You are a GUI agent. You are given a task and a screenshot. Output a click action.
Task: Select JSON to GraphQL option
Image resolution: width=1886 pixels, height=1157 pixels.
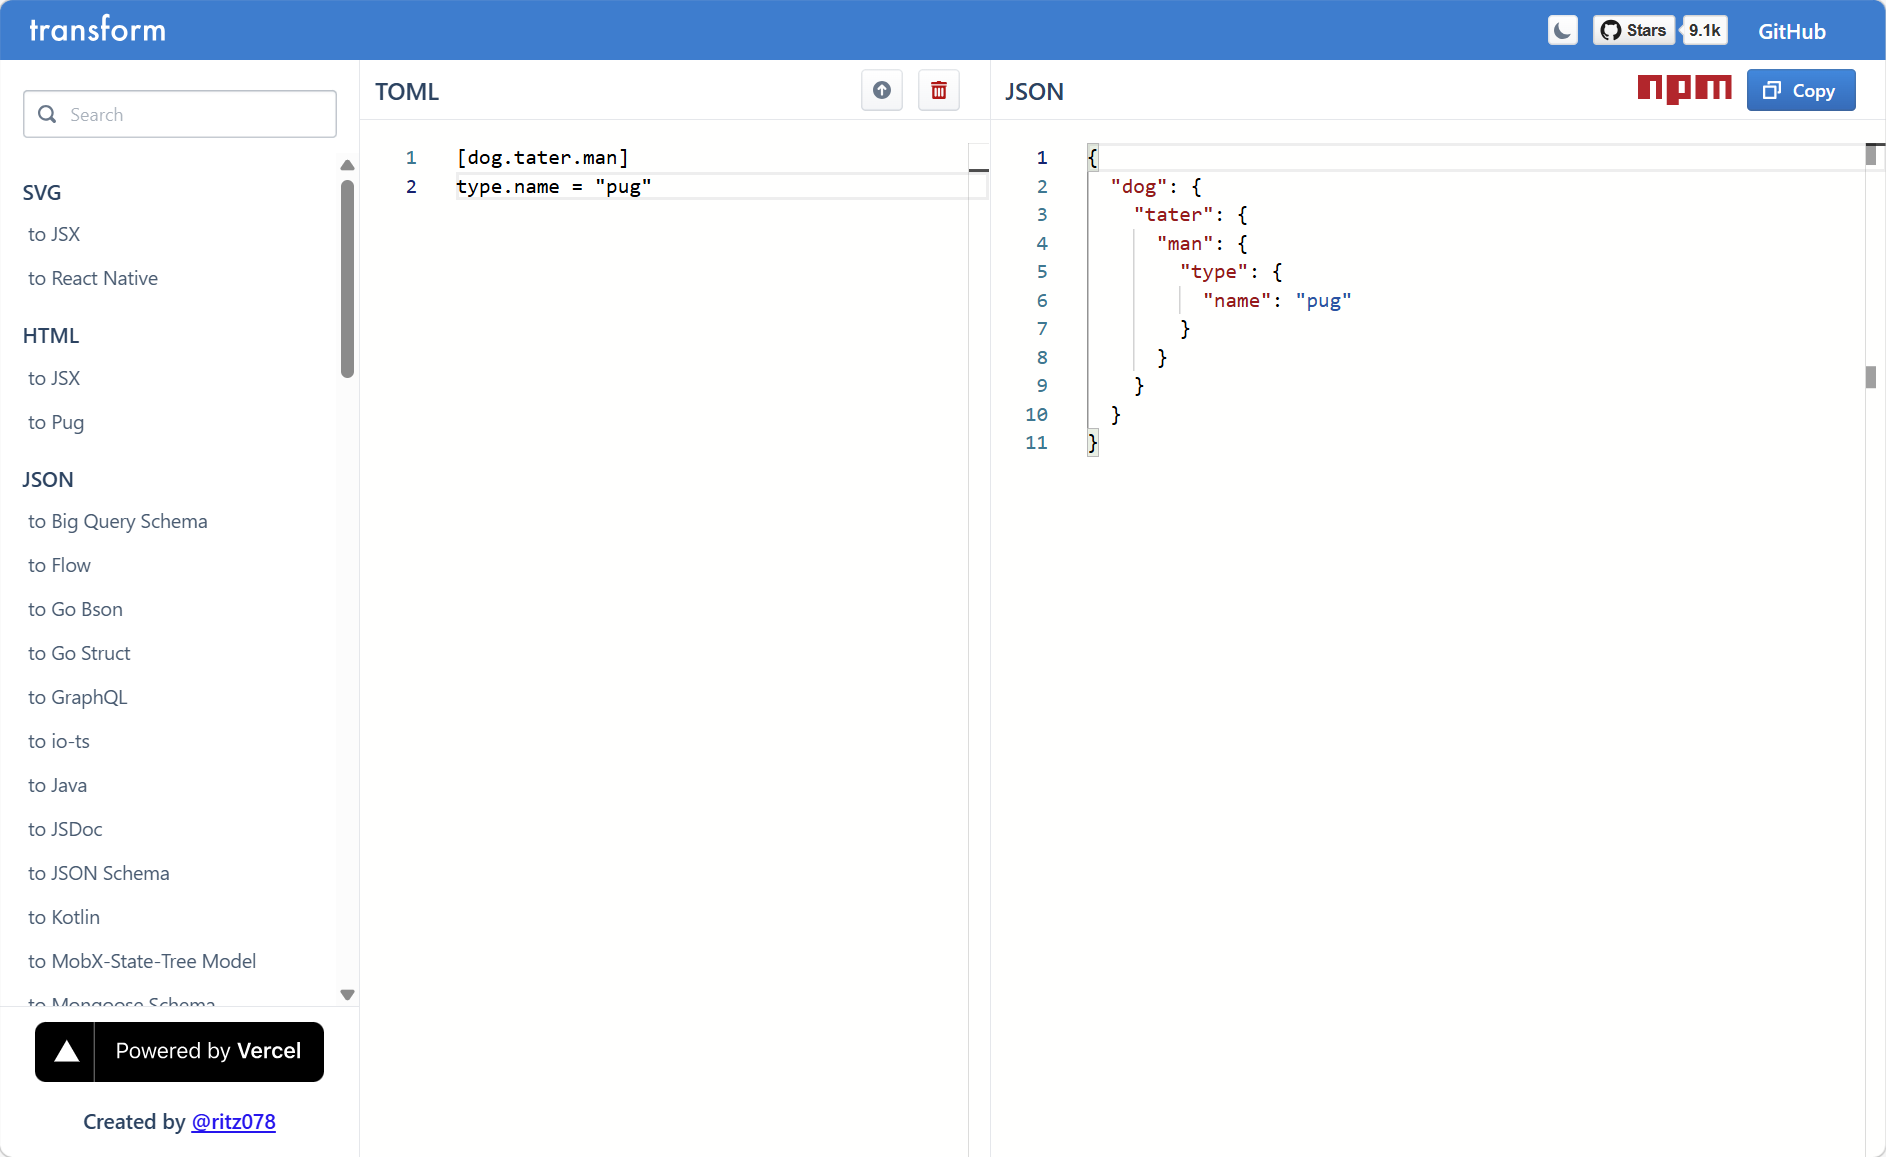78,698
